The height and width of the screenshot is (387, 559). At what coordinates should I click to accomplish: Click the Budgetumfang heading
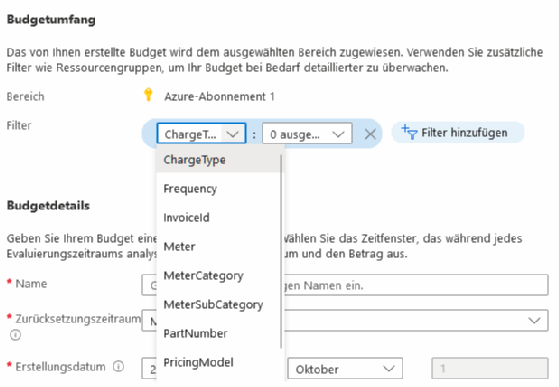[51, 19]
